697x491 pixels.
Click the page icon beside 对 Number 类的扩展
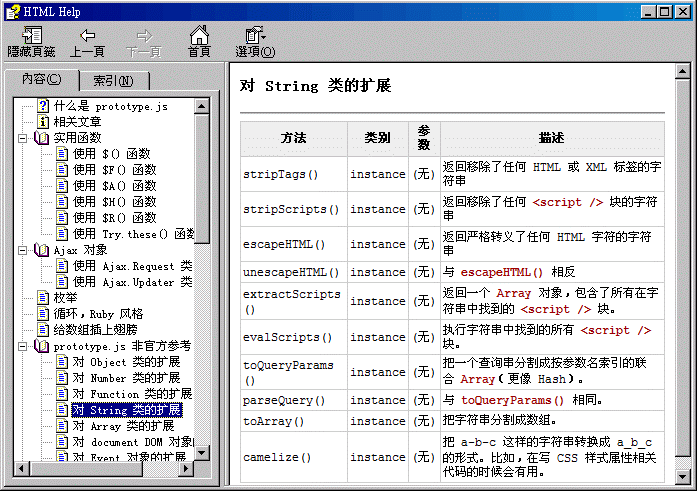[x=62, y=378]
